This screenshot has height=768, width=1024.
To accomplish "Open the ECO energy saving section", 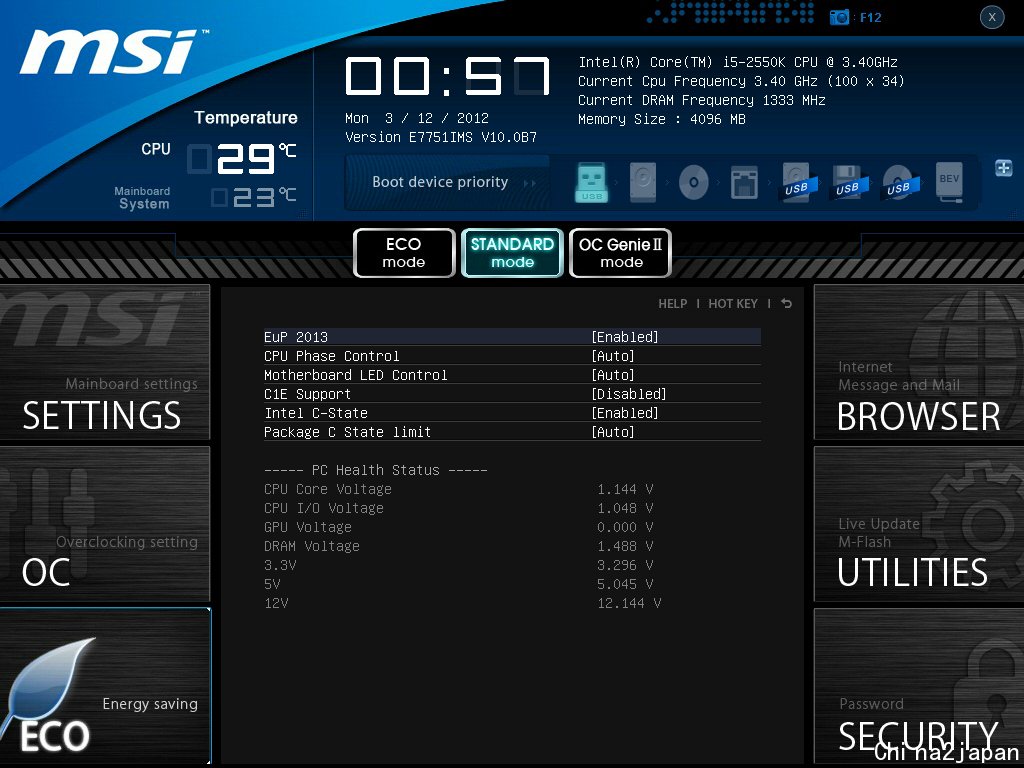I will click(x=105, y=686).
